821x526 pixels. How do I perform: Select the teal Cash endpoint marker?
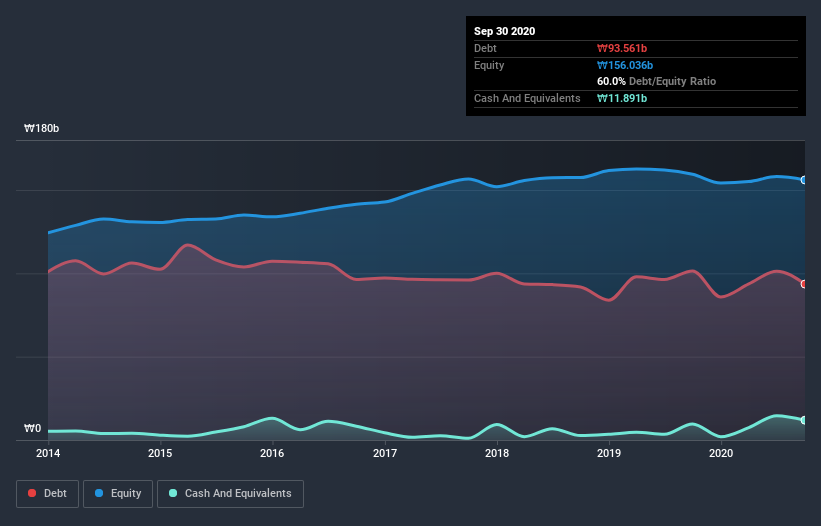coord(804,420)
